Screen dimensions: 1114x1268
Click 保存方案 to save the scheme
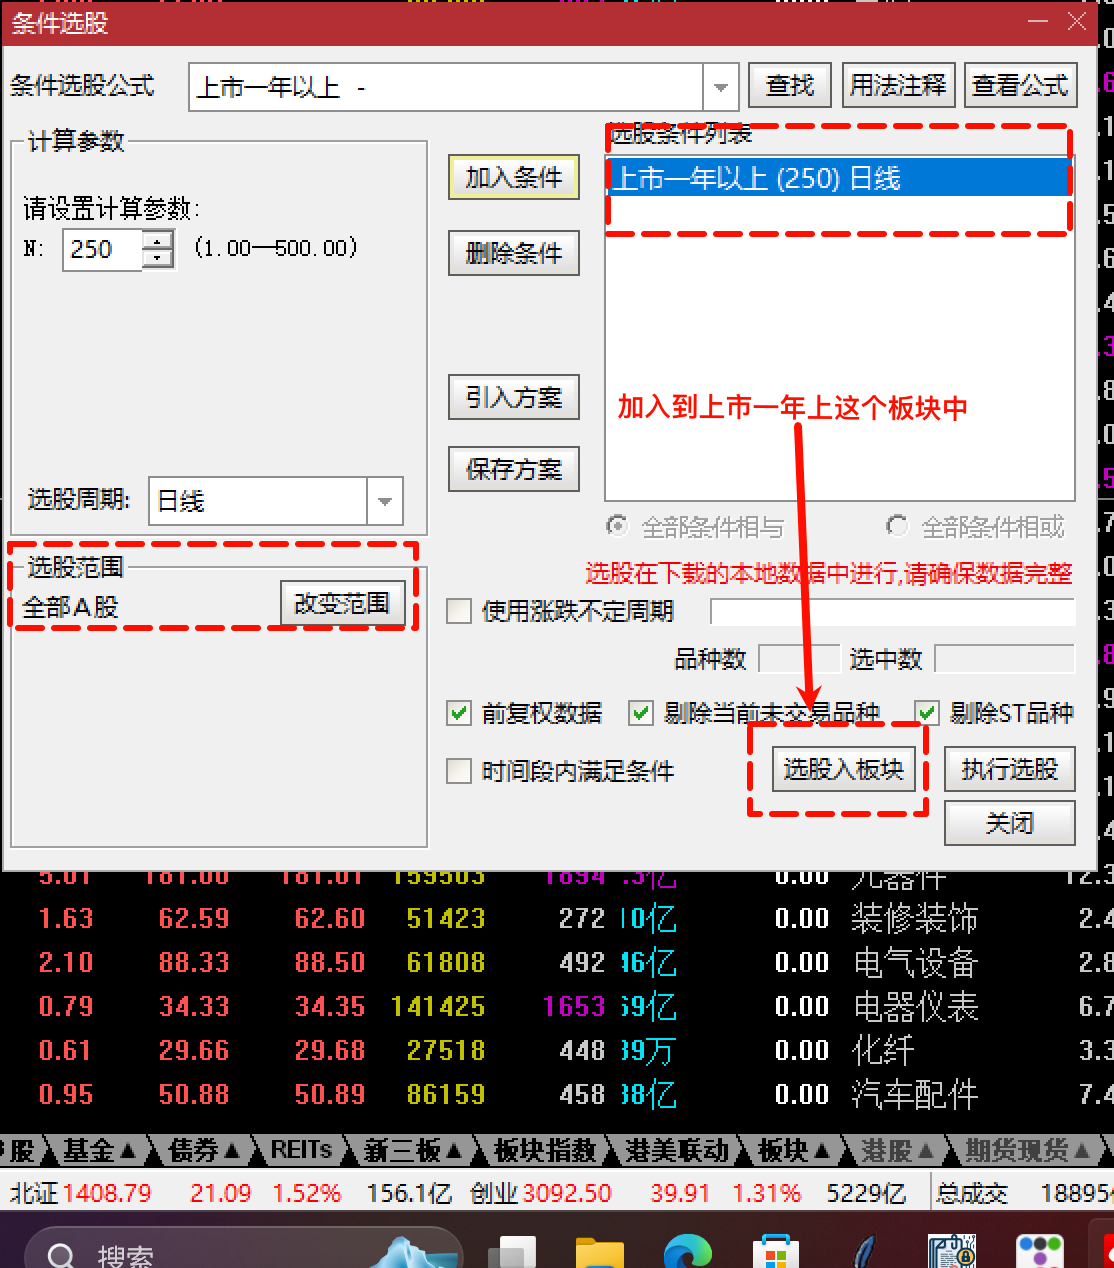click(513, 468)
